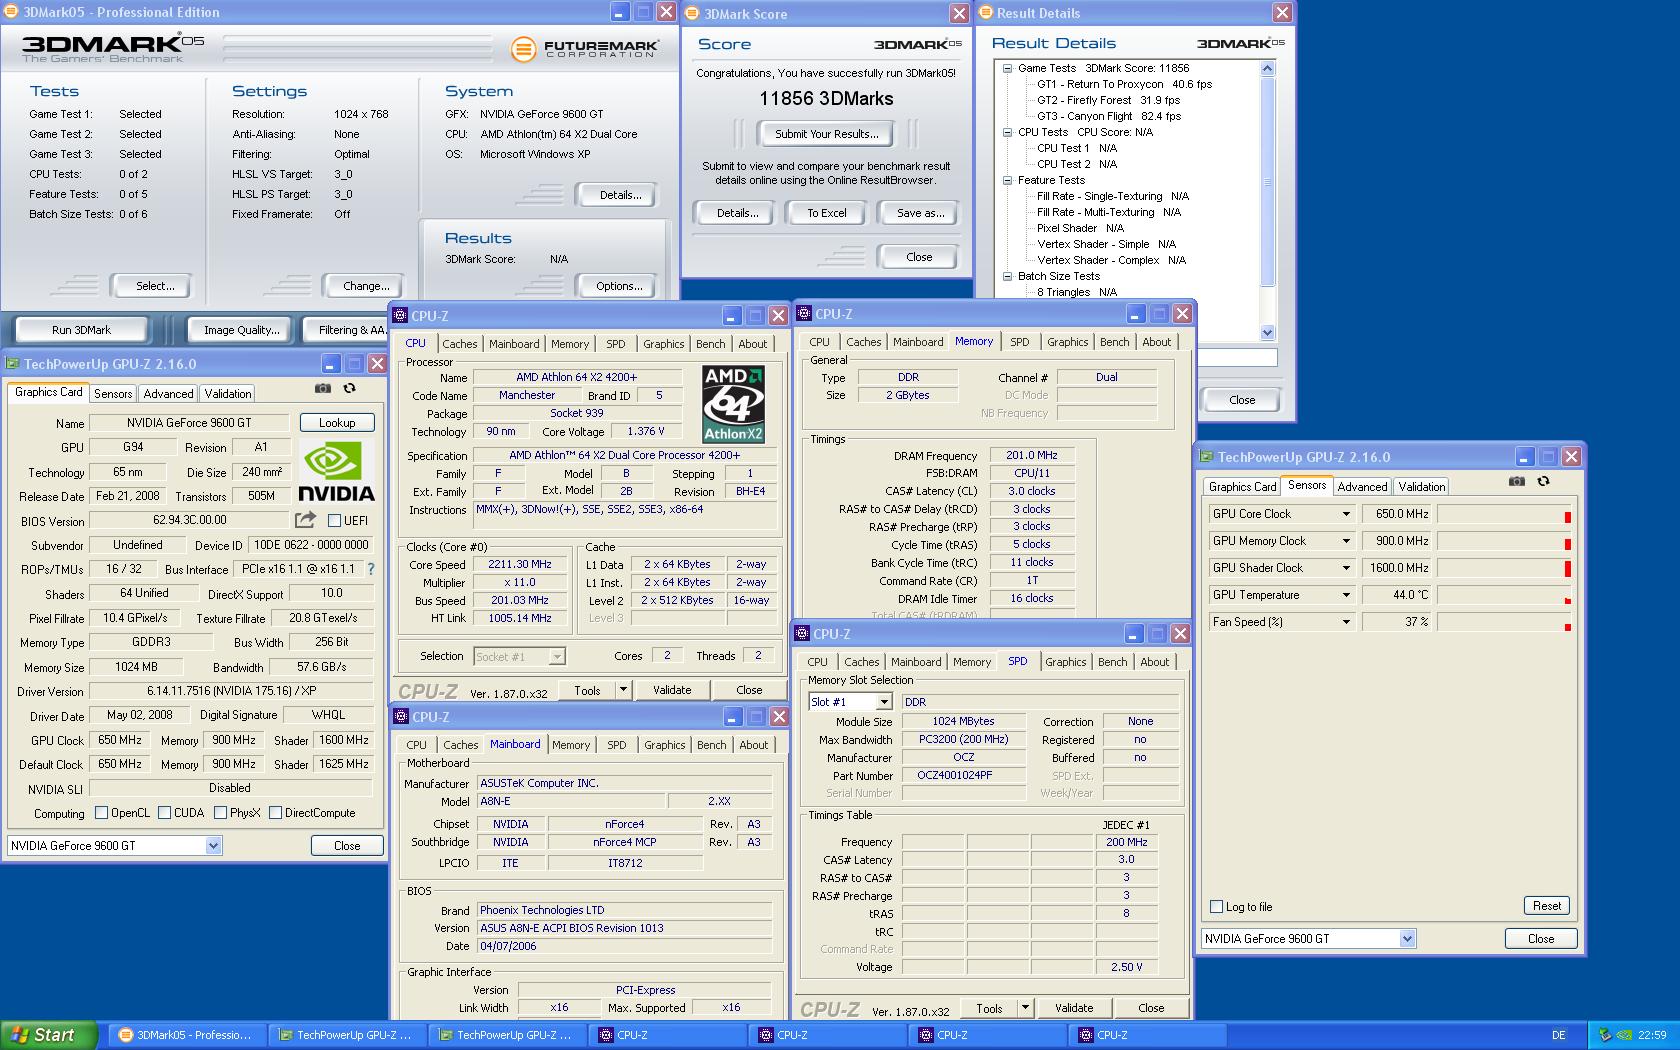Open the last CPU-Z taskbar button
Viewport: 1680px width, 1050px height.
click(x=1147, y=1035)
